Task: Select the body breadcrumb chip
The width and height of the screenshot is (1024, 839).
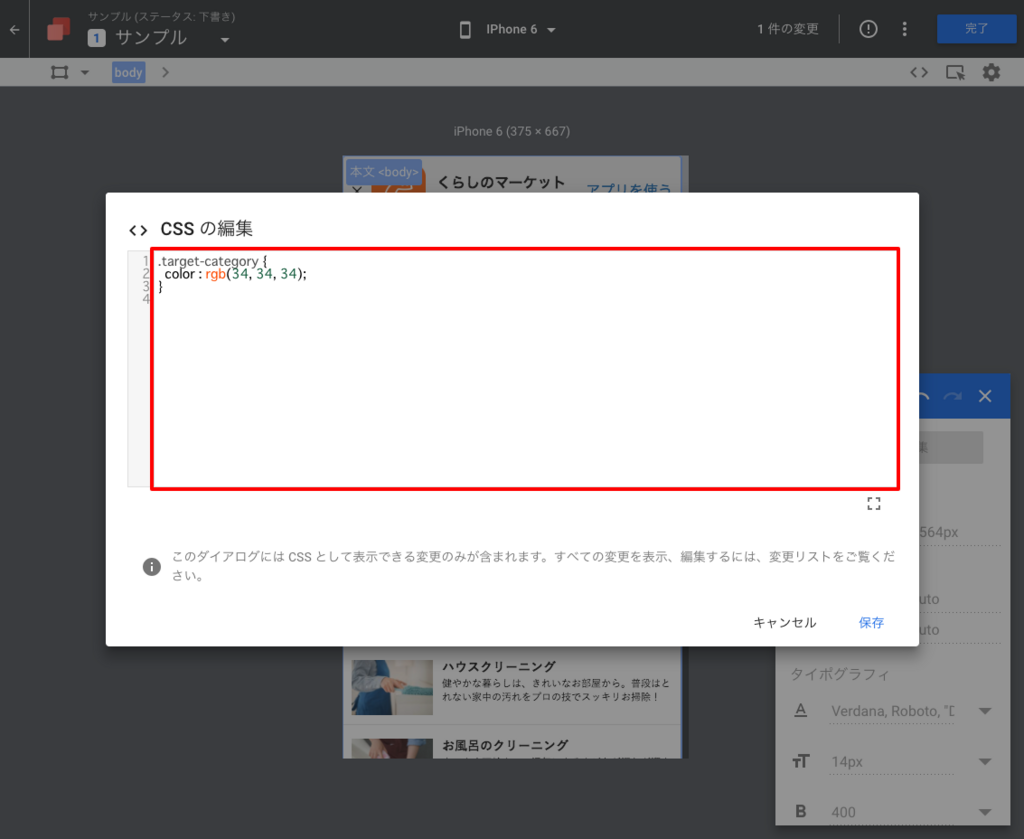Action: (x=127, y=72)
